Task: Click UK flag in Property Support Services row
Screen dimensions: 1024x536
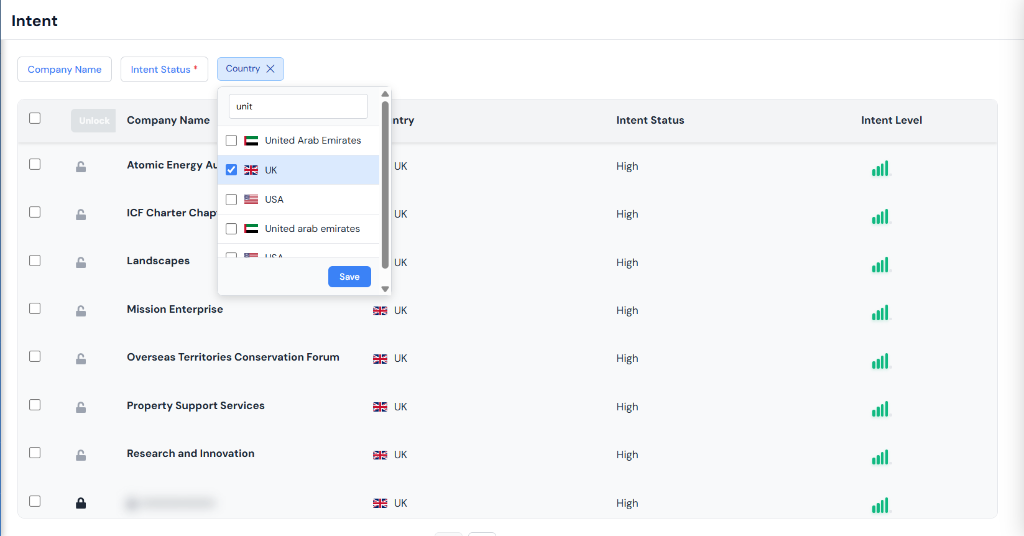Action: [x=380, y=407]
